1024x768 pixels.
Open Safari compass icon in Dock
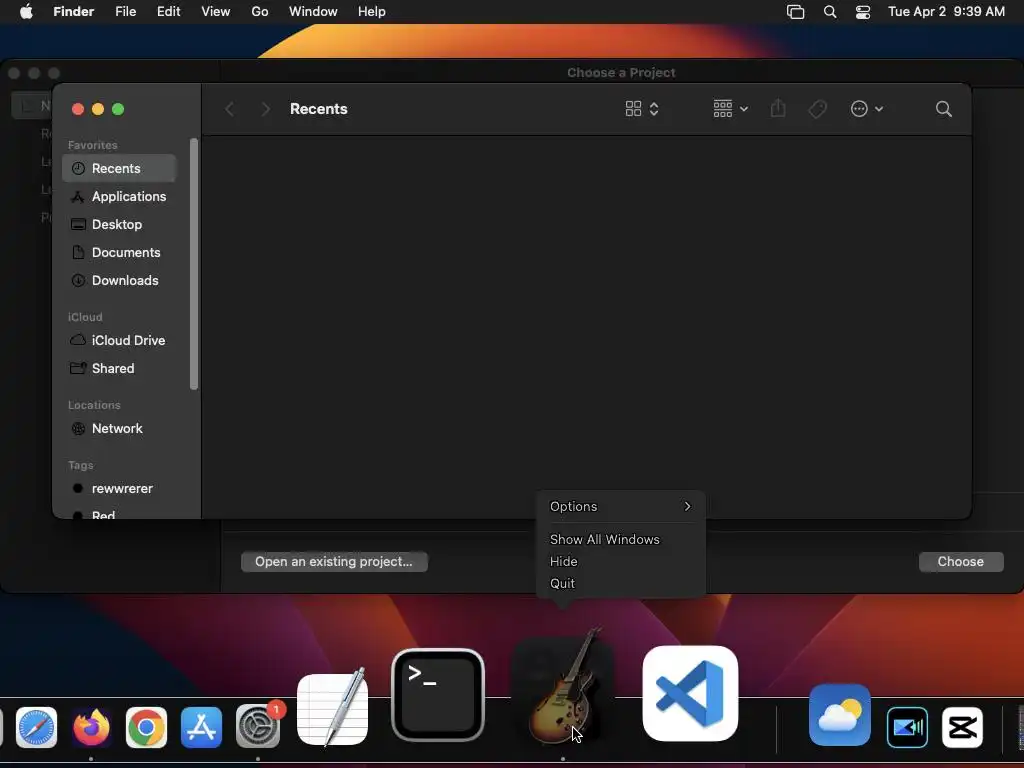[37, 727]
